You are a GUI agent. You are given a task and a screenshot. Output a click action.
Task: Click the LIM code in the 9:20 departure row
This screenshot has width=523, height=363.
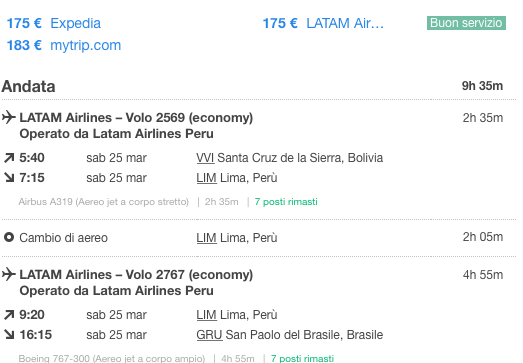(x=206, y=315)
